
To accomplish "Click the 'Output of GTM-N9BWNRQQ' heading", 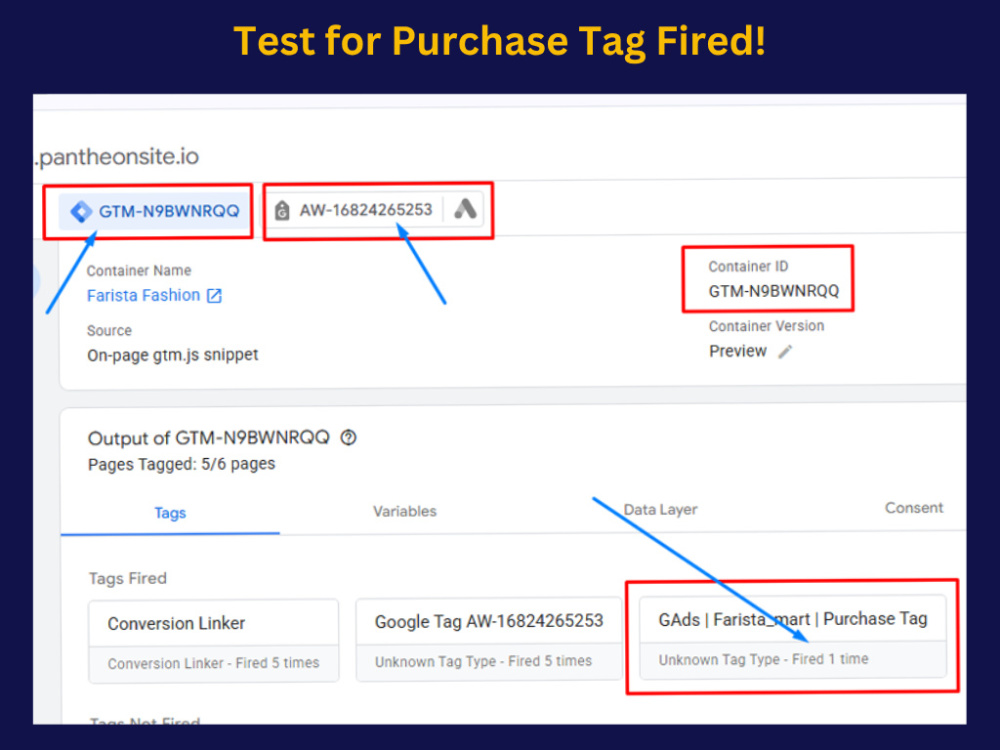I will click(209, 438).
